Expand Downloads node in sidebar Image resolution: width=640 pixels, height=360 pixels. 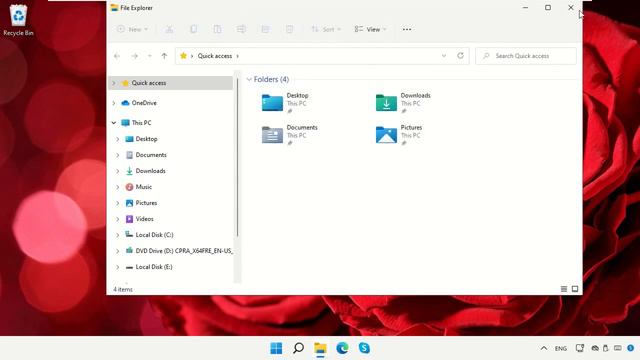[x=118, y=171]
